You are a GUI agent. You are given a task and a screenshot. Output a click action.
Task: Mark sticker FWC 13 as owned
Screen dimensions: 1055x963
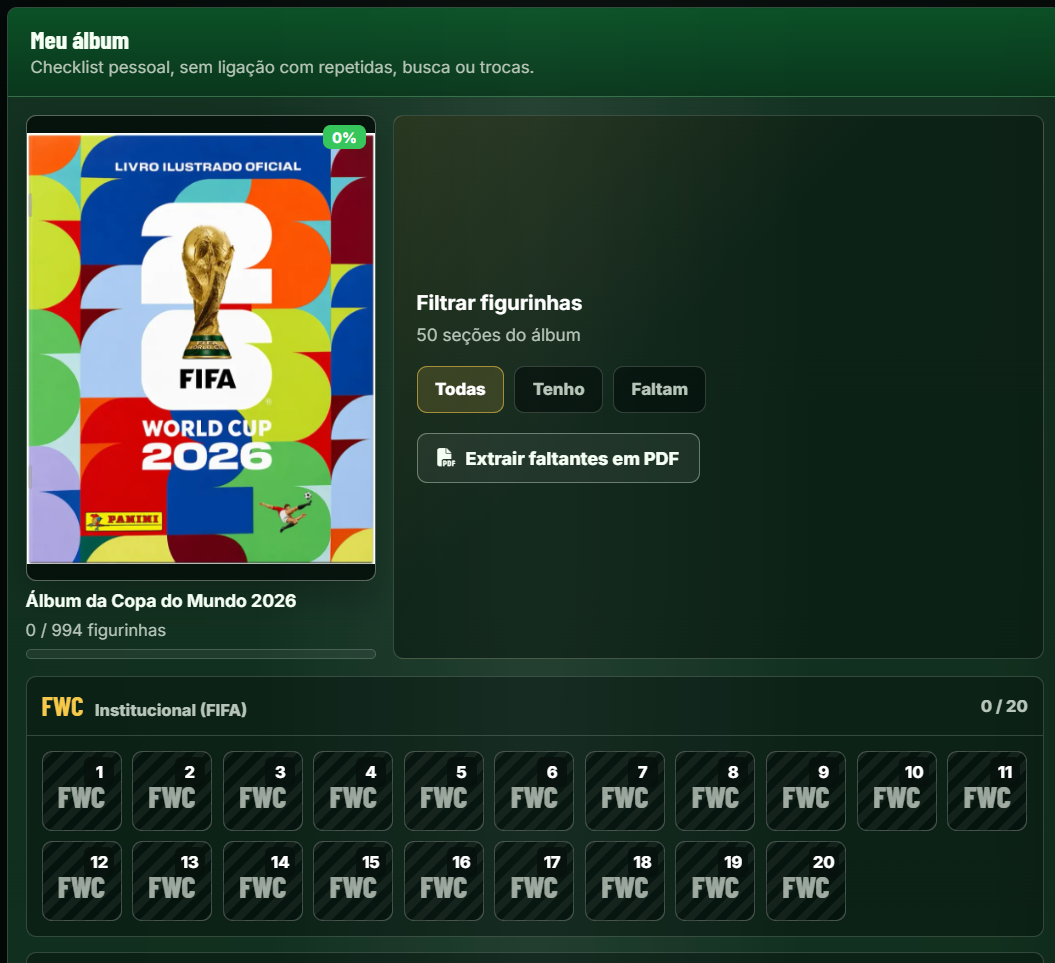pyautogui.click(x=172, y=881)
